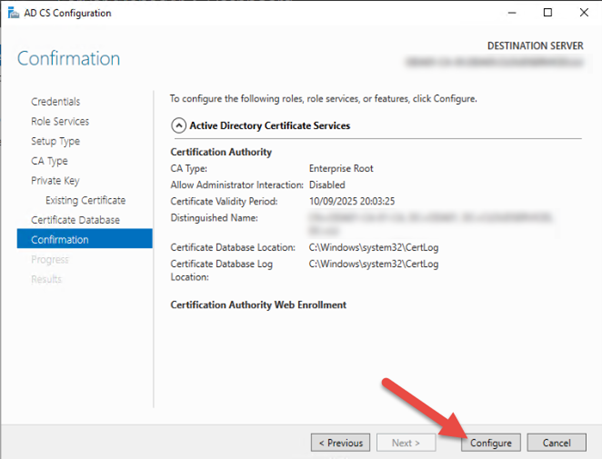Click the Certification Authority heading
The image size is (602, 459).
pos(221,152)
